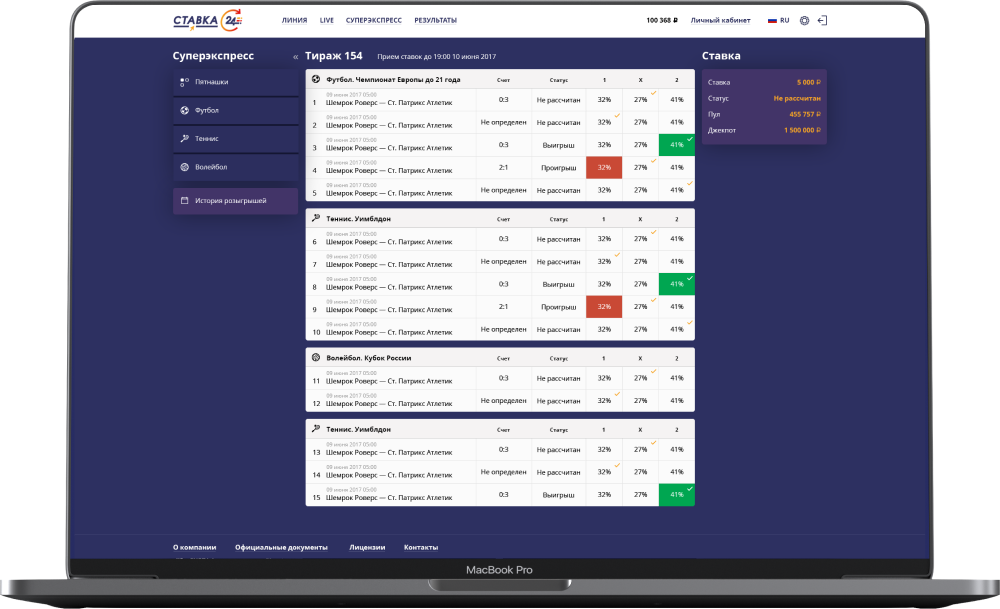Select red 32% outcome in row 4

click(x=604, y=168)
